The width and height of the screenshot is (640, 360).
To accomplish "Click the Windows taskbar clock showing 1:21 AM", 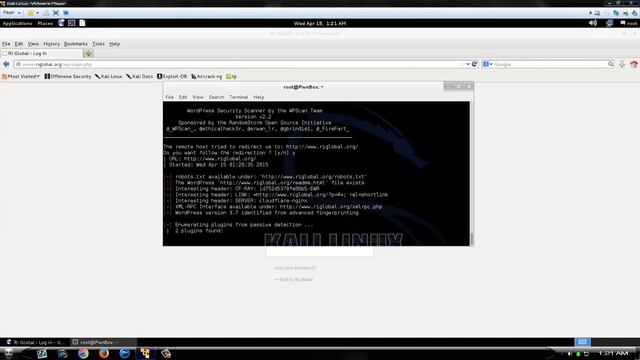I will (x=613, y=353).
